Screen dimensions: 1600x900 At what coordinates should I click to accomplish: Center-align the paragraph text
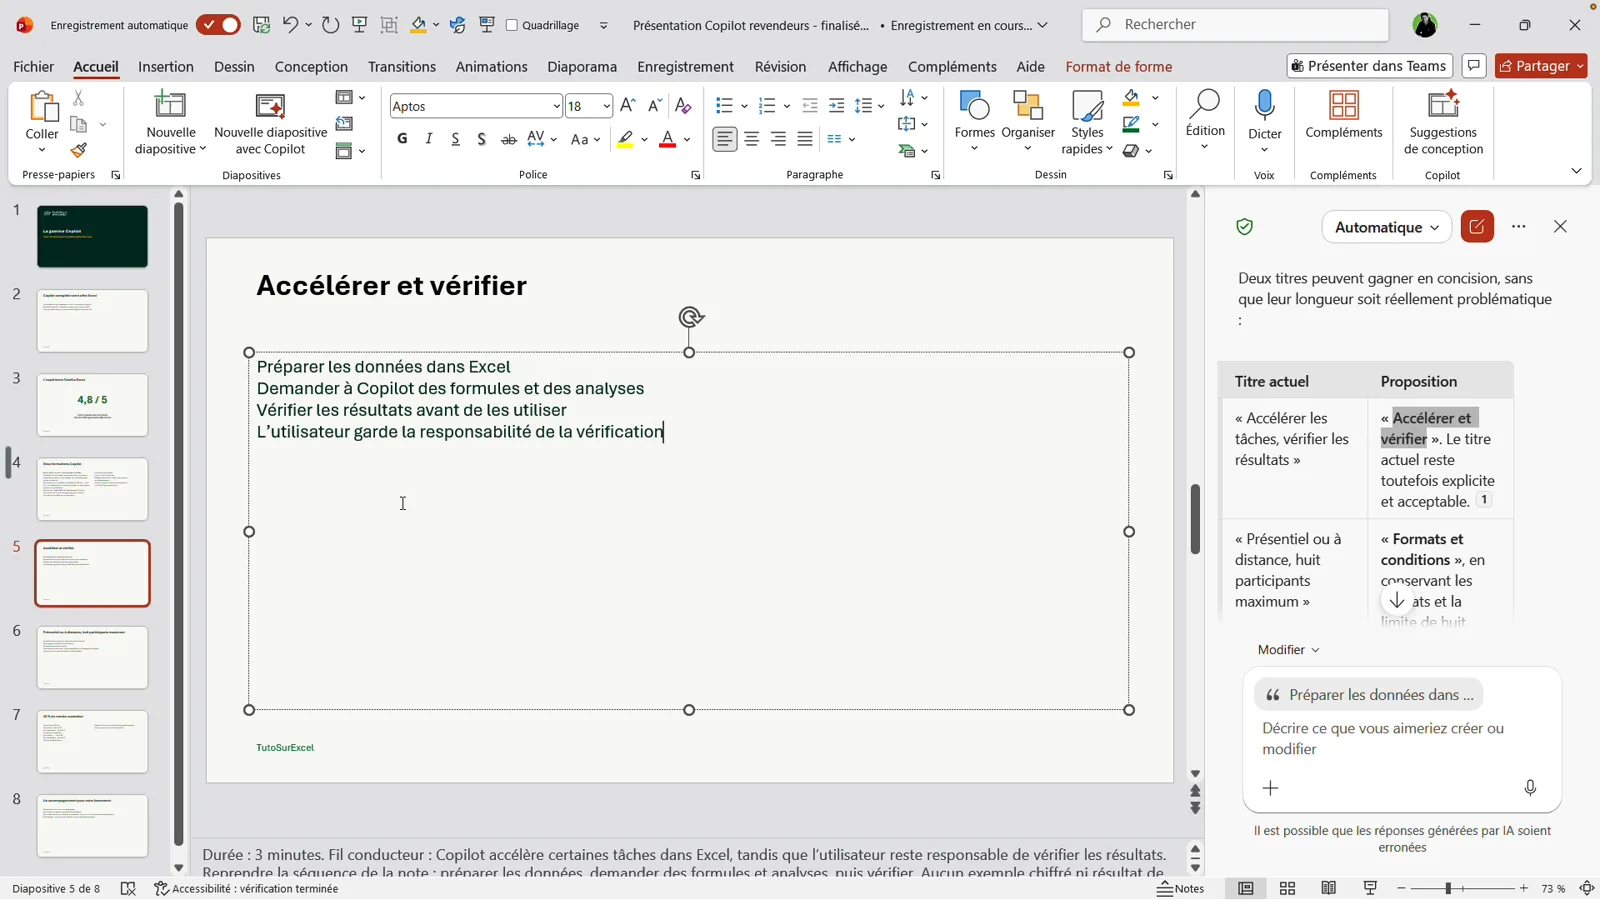click(x=752, y=139)
